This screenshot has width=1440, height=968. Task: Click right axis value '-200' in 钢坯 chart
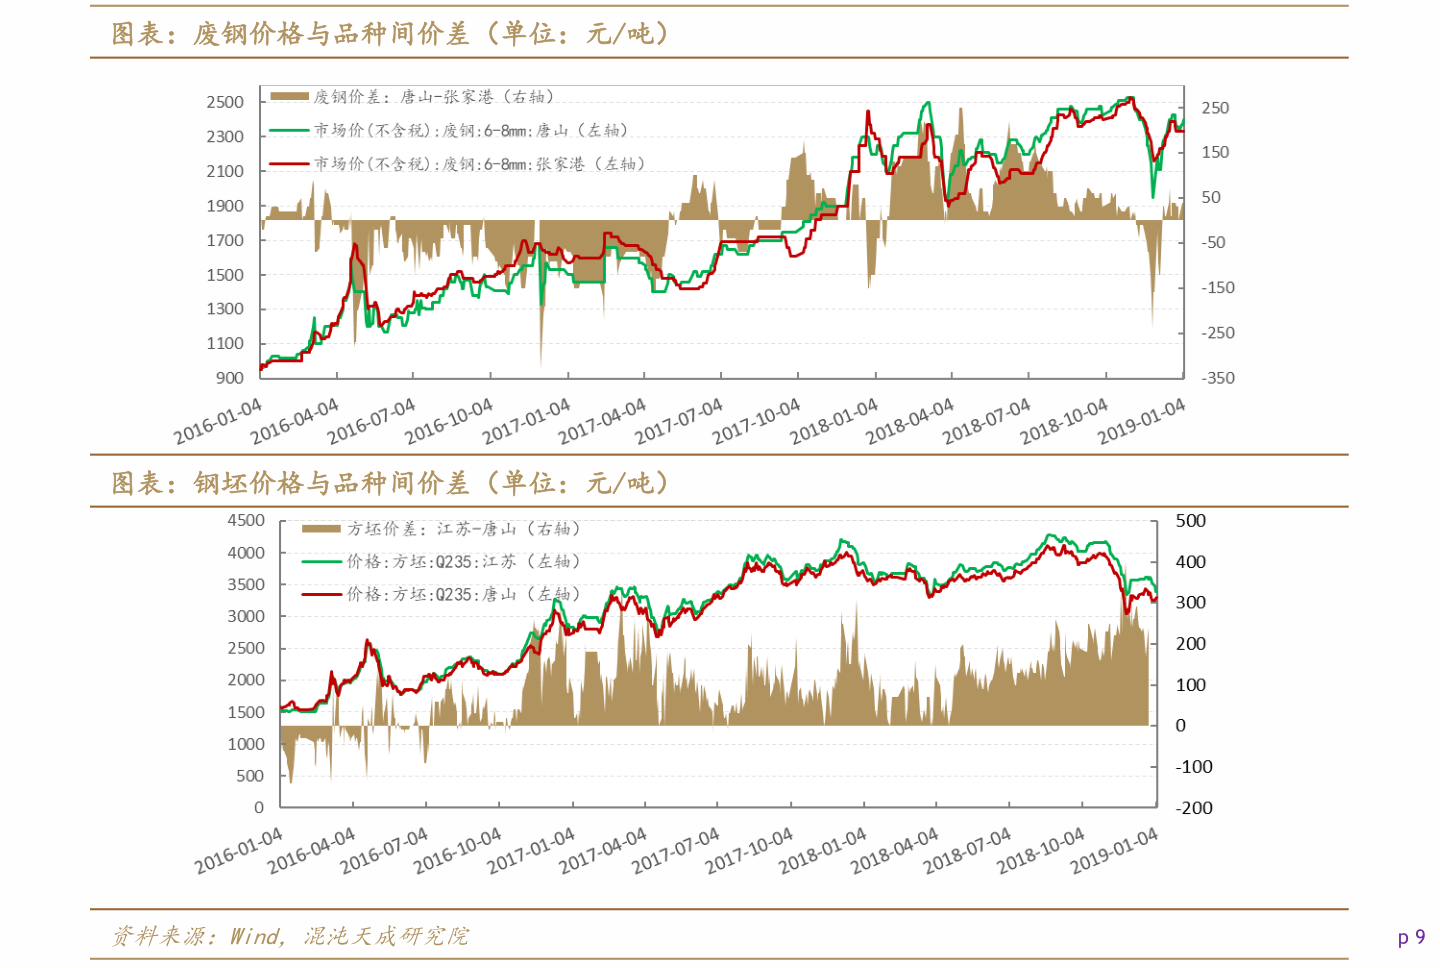click(1194, 808)
